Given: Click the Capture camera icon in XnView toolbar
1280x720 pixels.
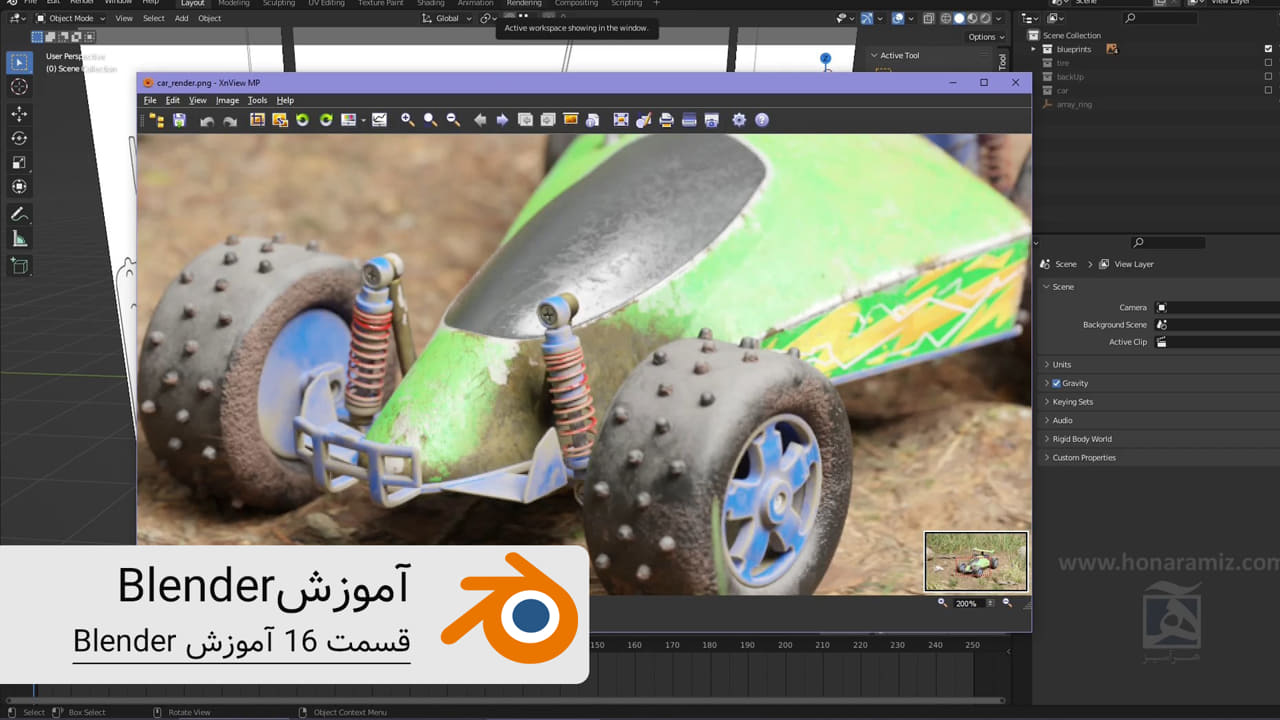Looking at the screenshot, I should (x=712, y=120).
